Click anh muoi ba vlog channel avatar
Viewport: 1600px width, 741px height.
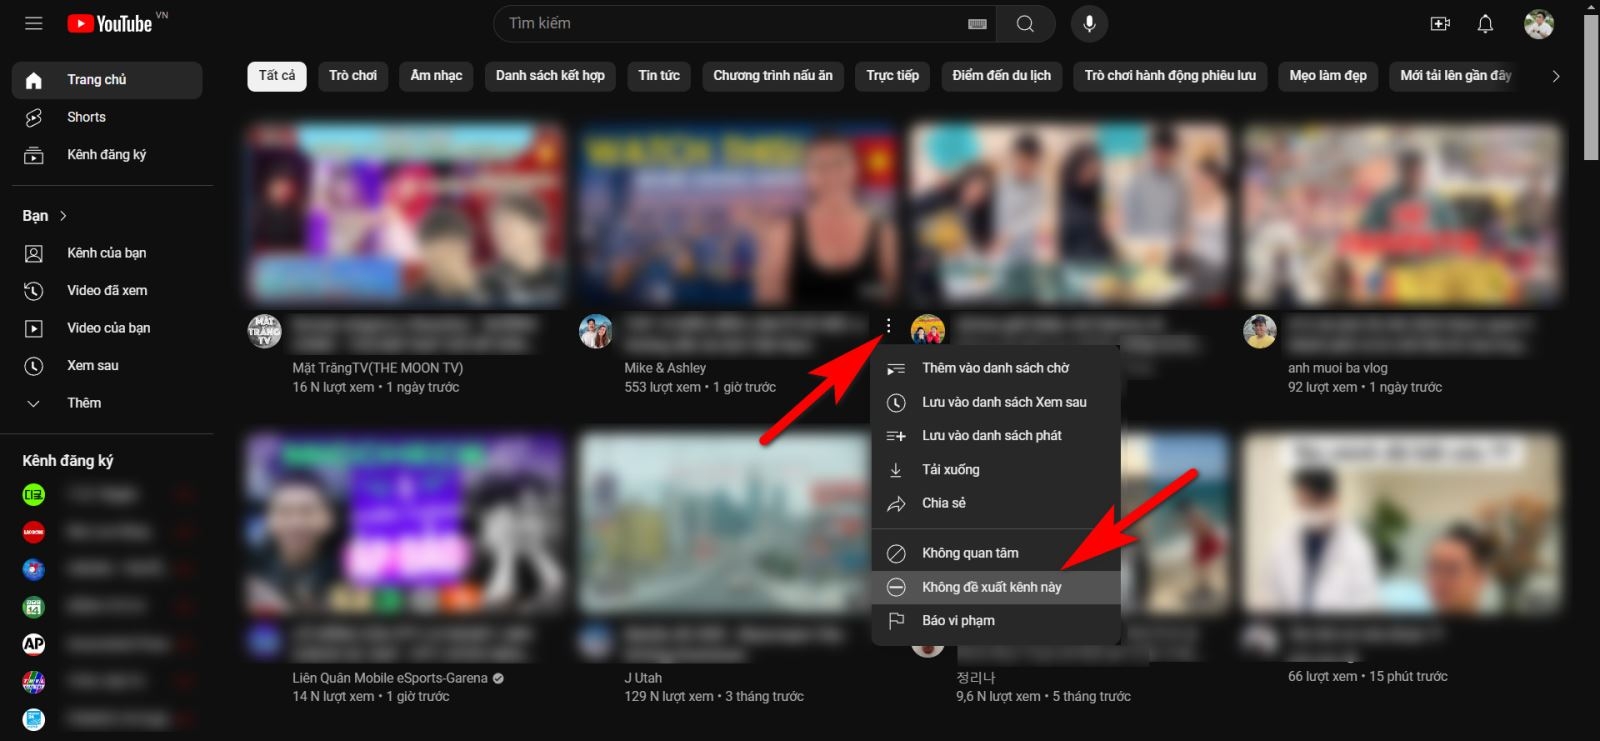[x=1260, y=331]
